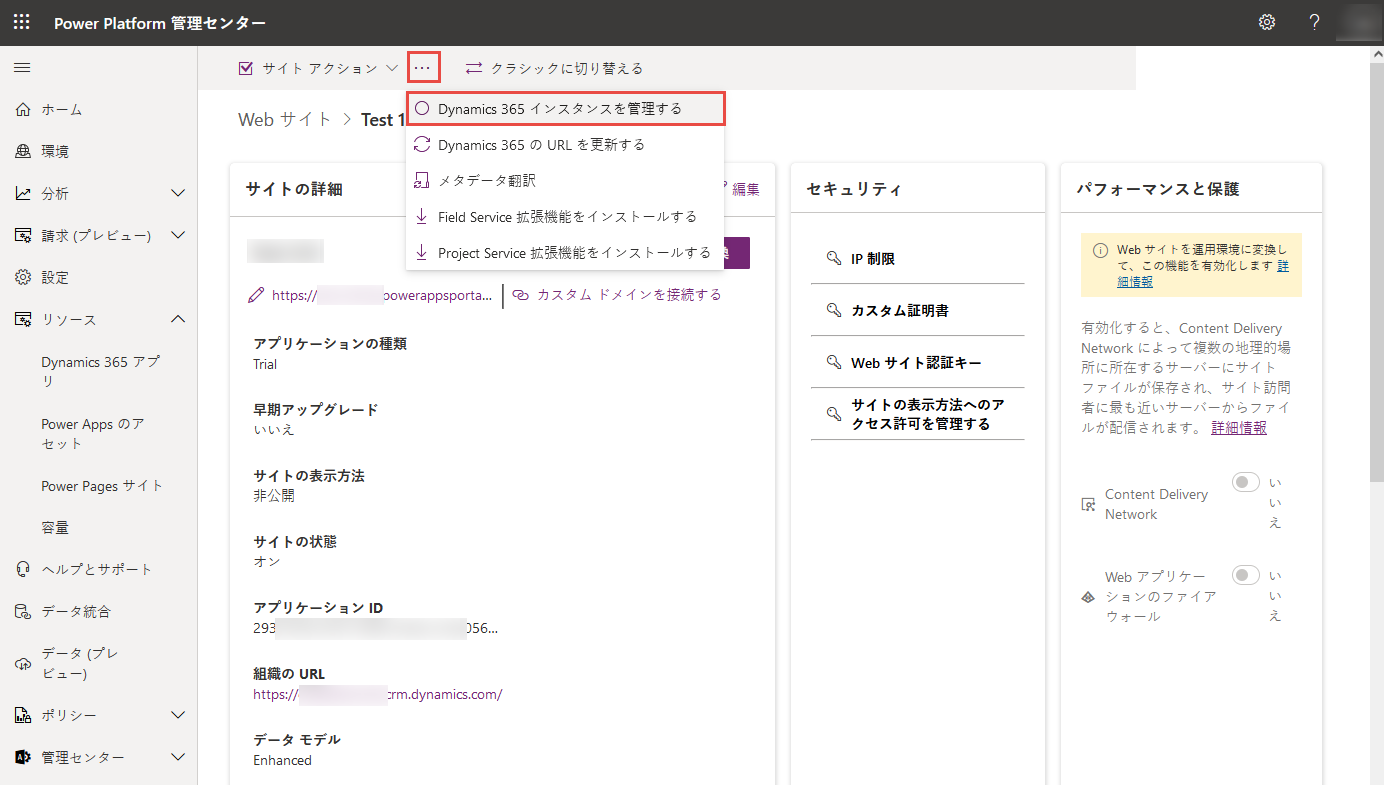
Task: Collapse the リソース section chevron
Action: pyautogui.click(x=179, y=319)
